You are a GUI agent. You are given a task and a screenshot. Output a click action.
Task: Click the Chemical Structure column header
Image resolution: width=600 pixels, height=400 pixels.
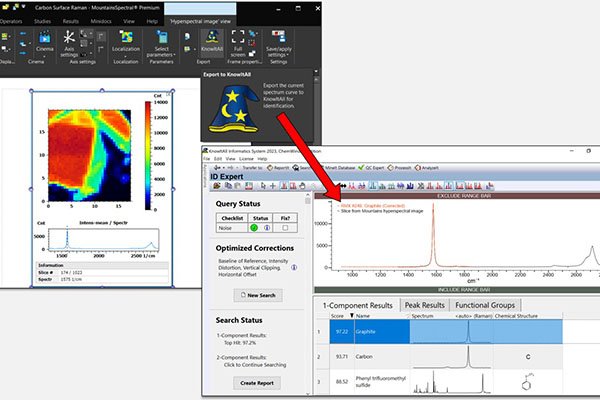516,316
